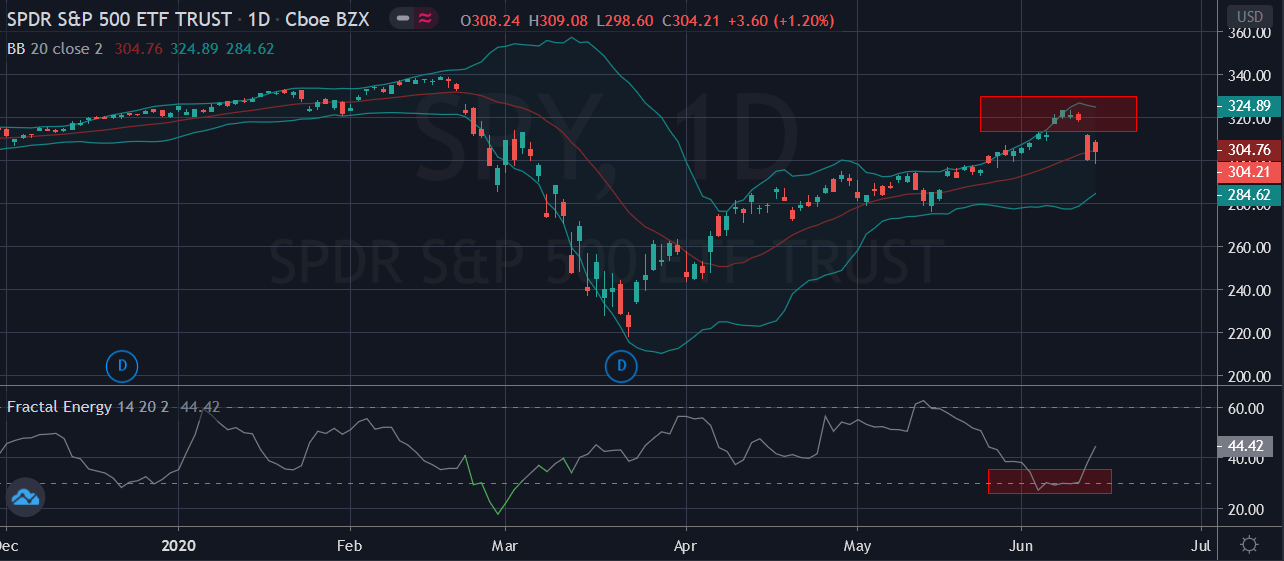Image resolution: width=1284 pixels, height=561 pixels.
Task: Click the May label on time axis
Action: pyautogui.click(x=857, y=546)
